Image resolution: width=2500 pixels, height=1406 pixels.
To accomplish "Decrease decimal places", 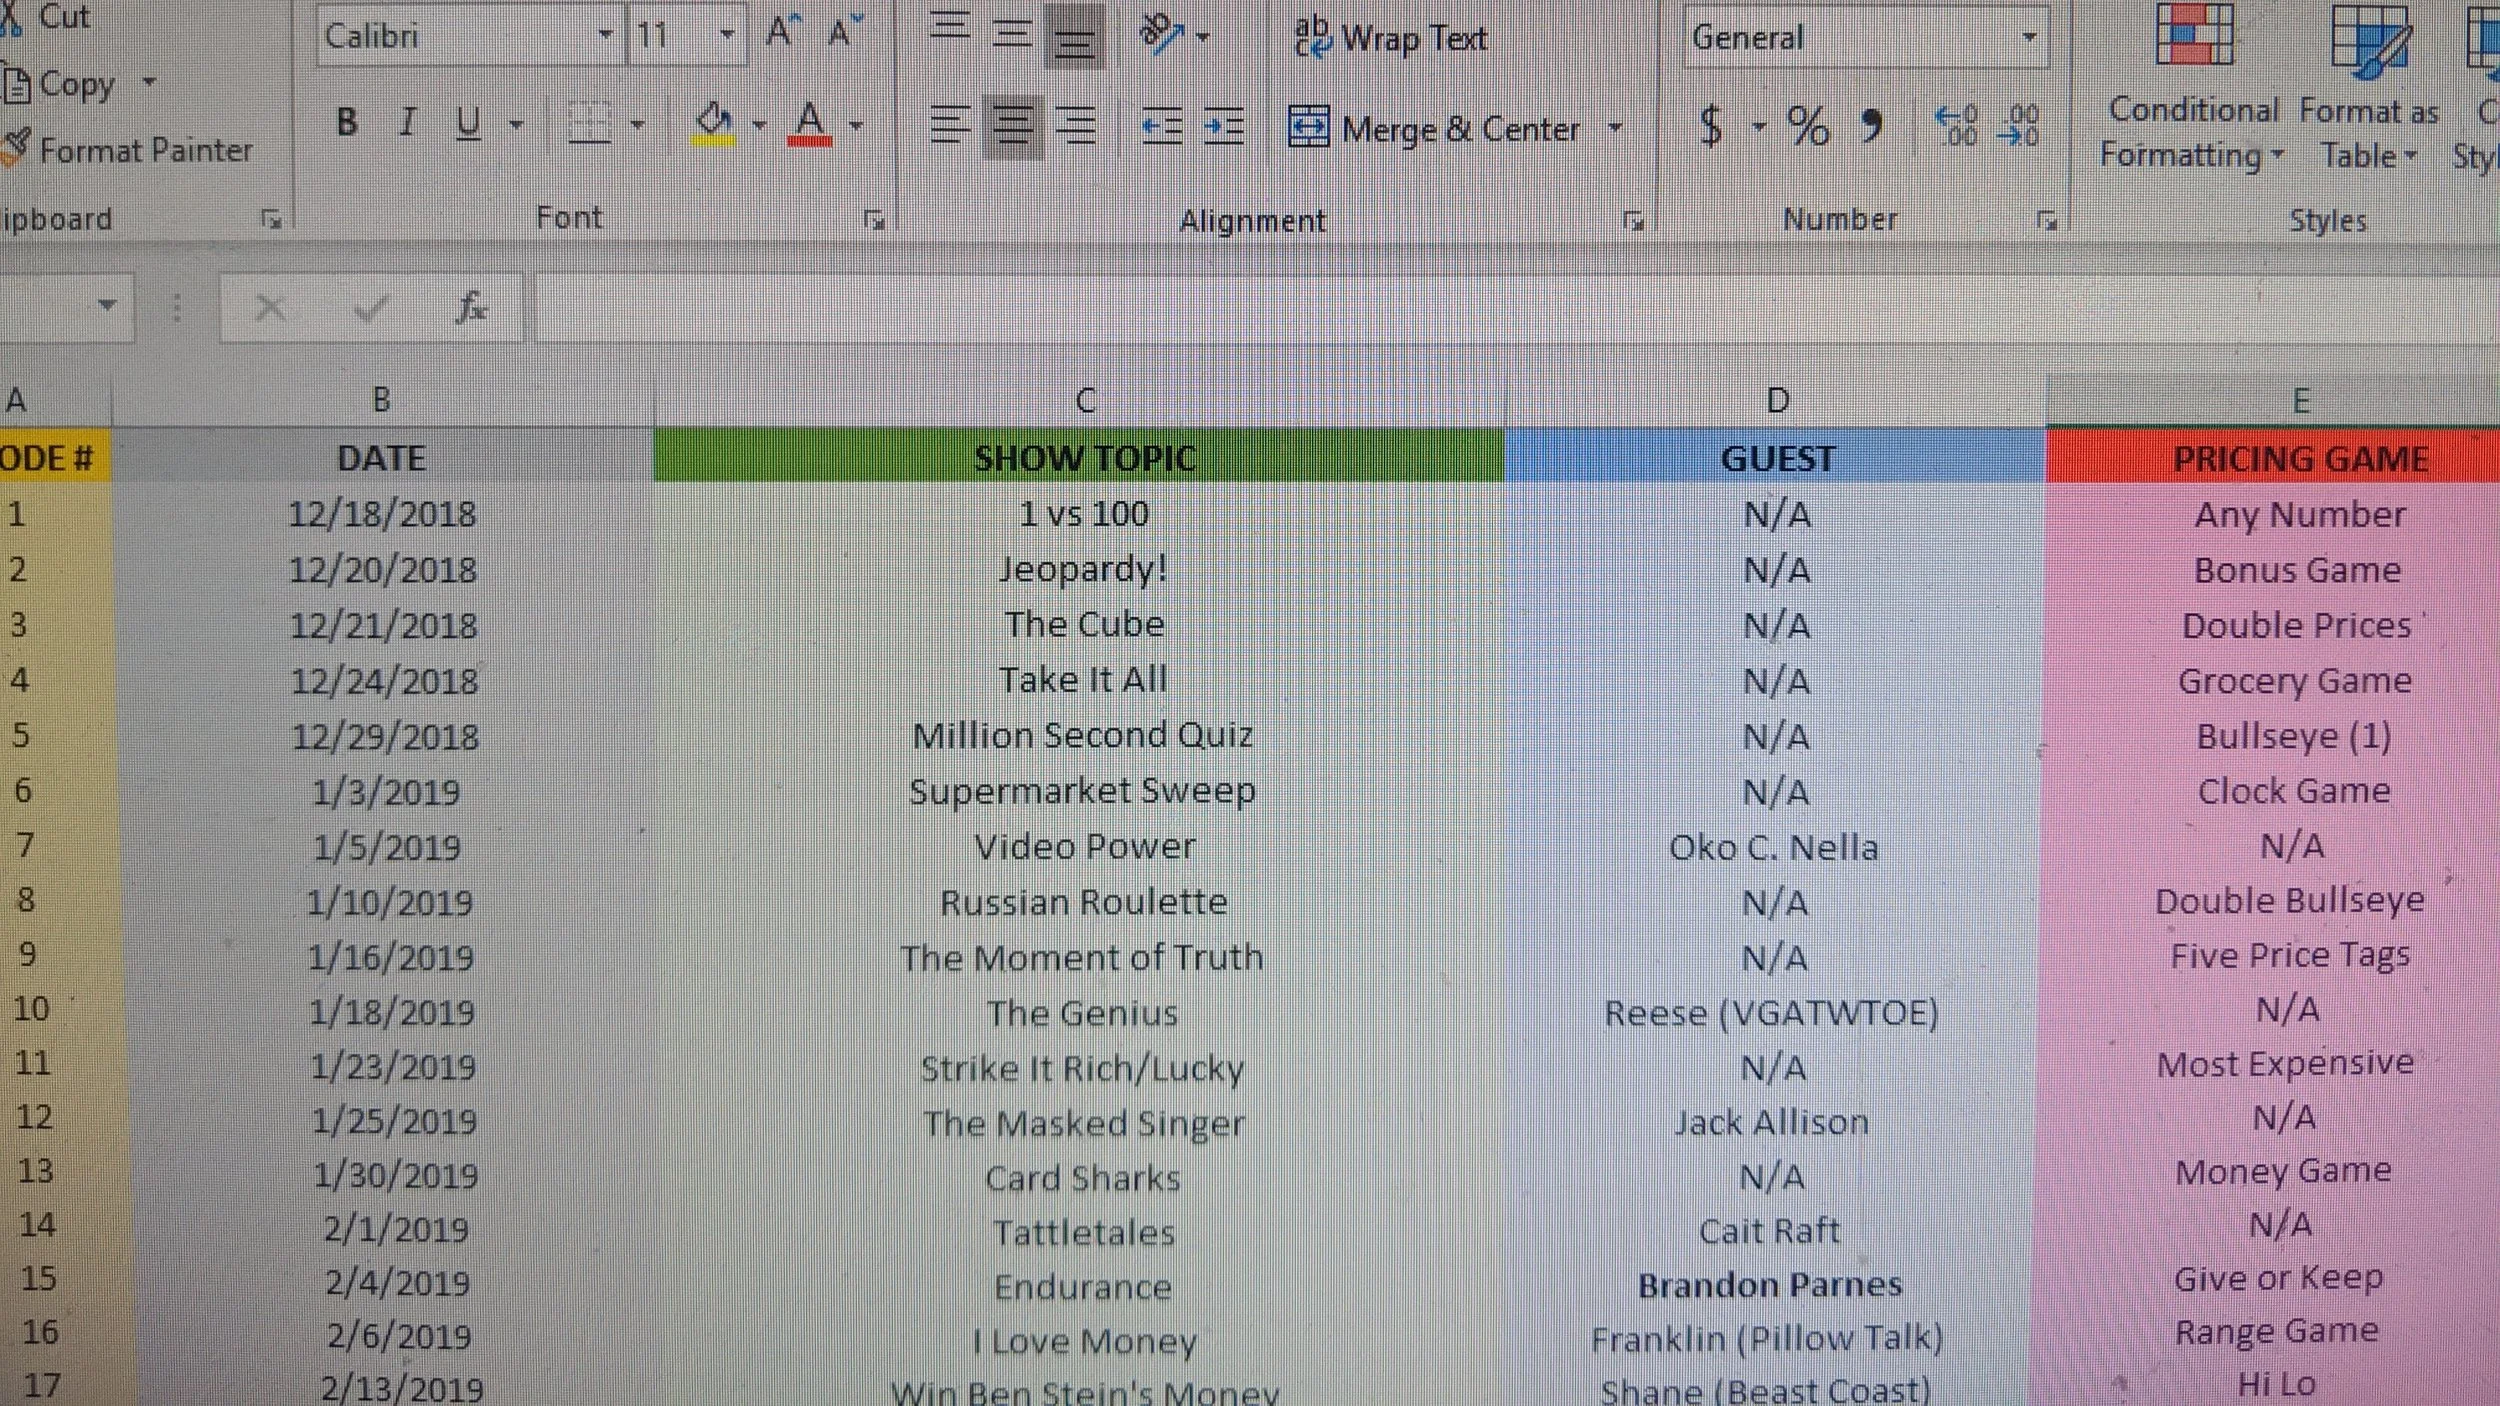I will click(2018, 126).
